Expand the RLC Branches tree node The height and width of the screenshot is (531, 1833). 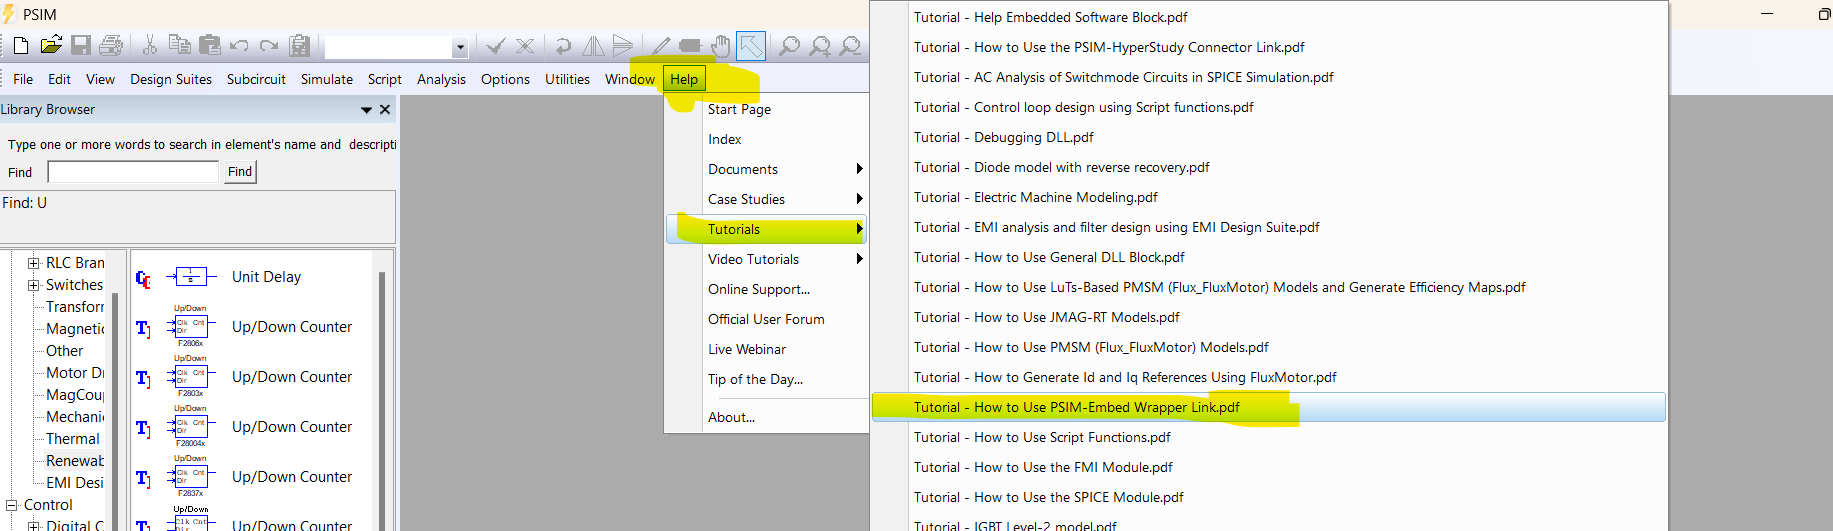click(x=33, y=263)
